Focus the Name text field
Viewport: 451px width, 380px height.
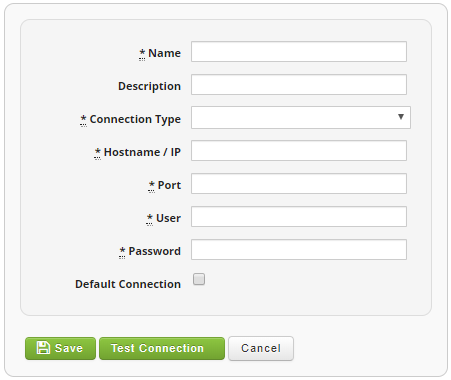point(299,52)
